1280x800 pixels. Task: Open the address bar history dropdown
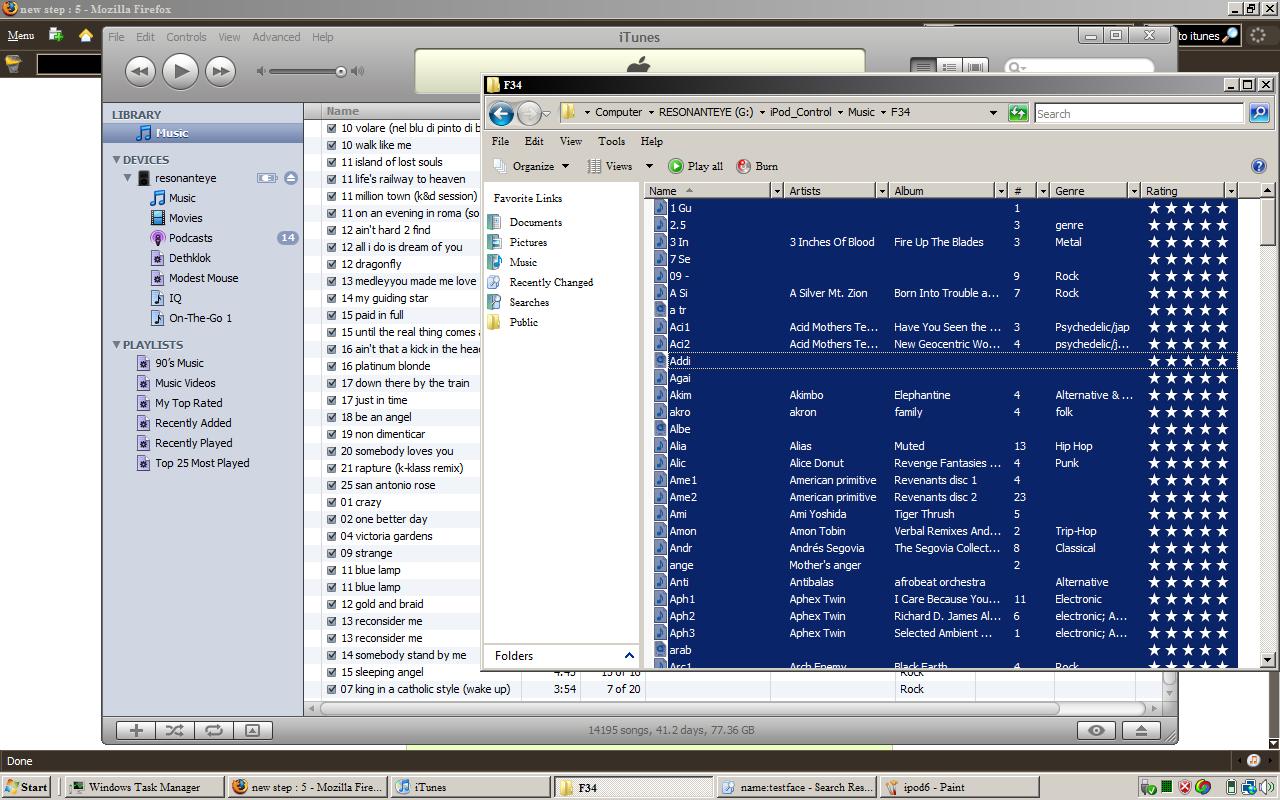(x=993, y=113)
